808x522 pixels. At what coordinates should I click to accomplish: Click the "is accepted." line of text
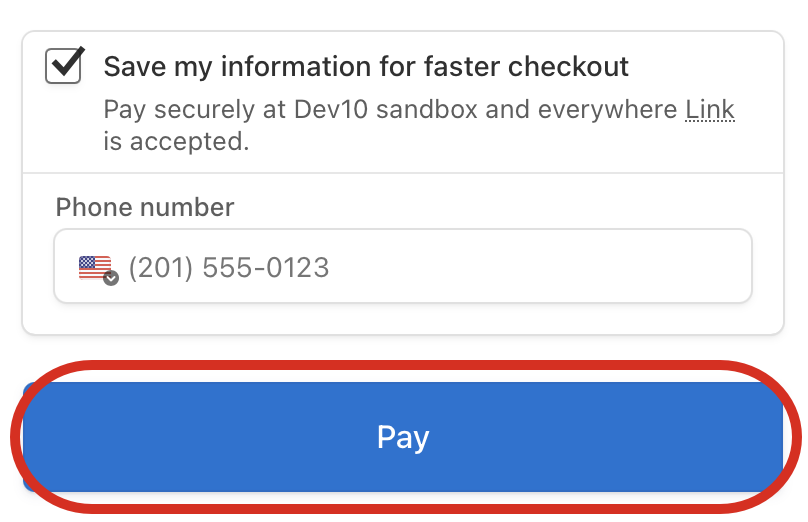point(176,141)
